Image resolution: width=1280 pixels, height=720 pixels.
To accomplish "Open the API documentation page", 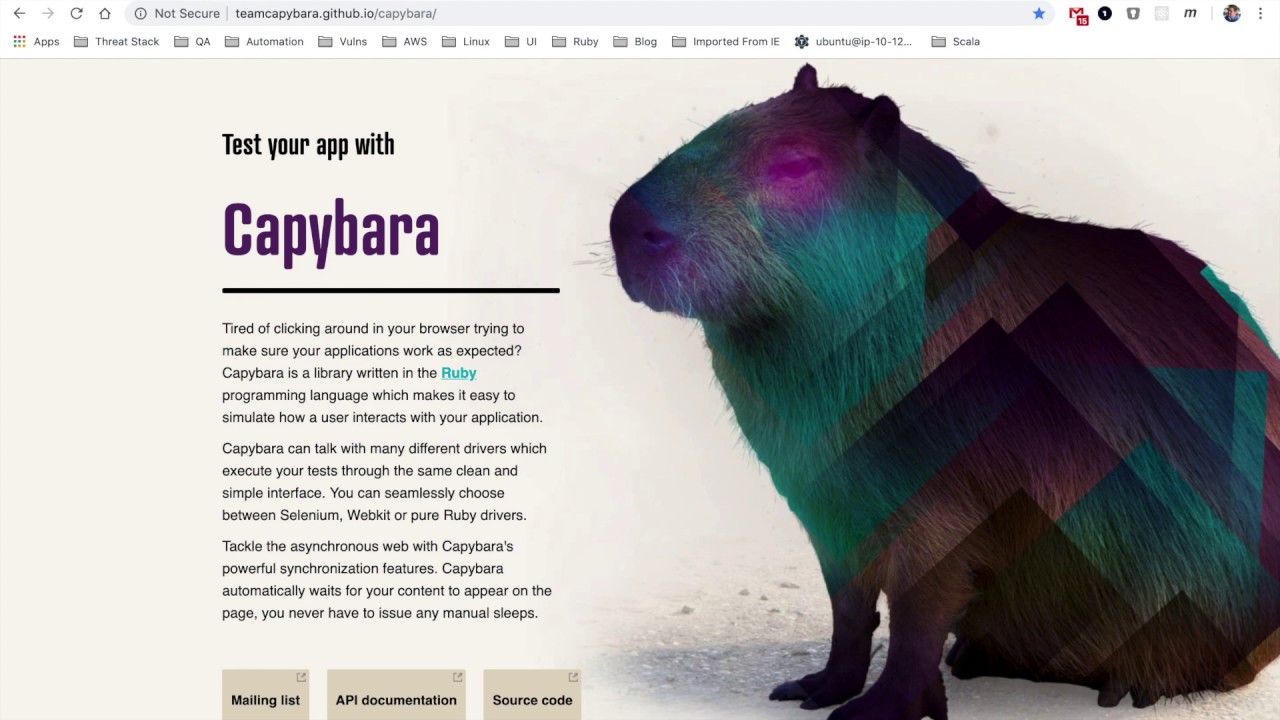I will tap(396, 699).
